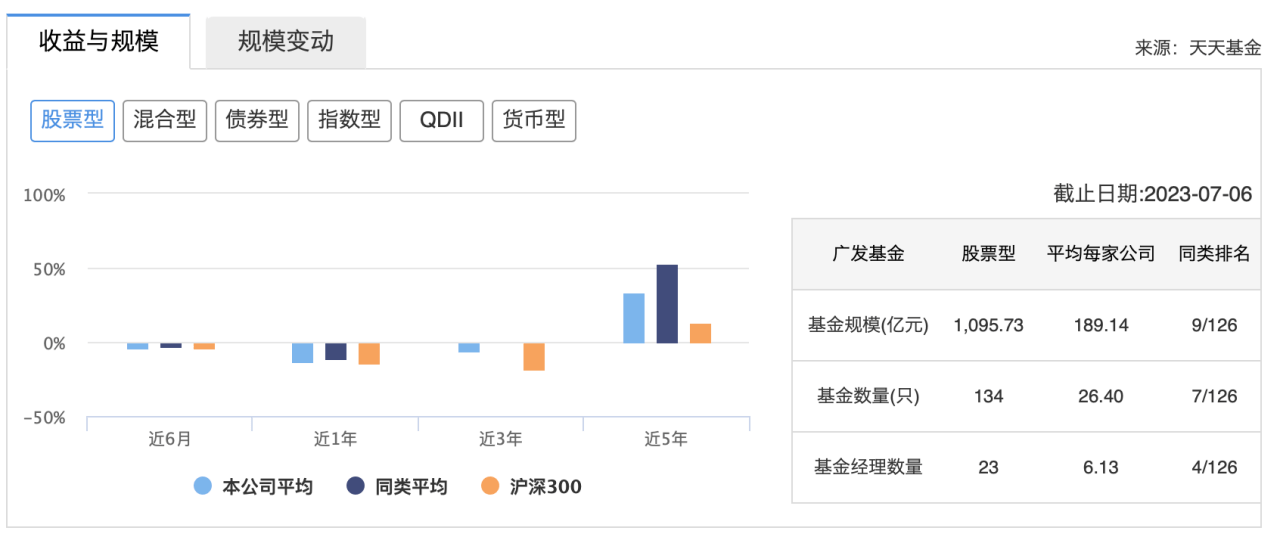Show 货币型 fund data
The height and width of the screenshot is (537, 1280).
(534, 120)
